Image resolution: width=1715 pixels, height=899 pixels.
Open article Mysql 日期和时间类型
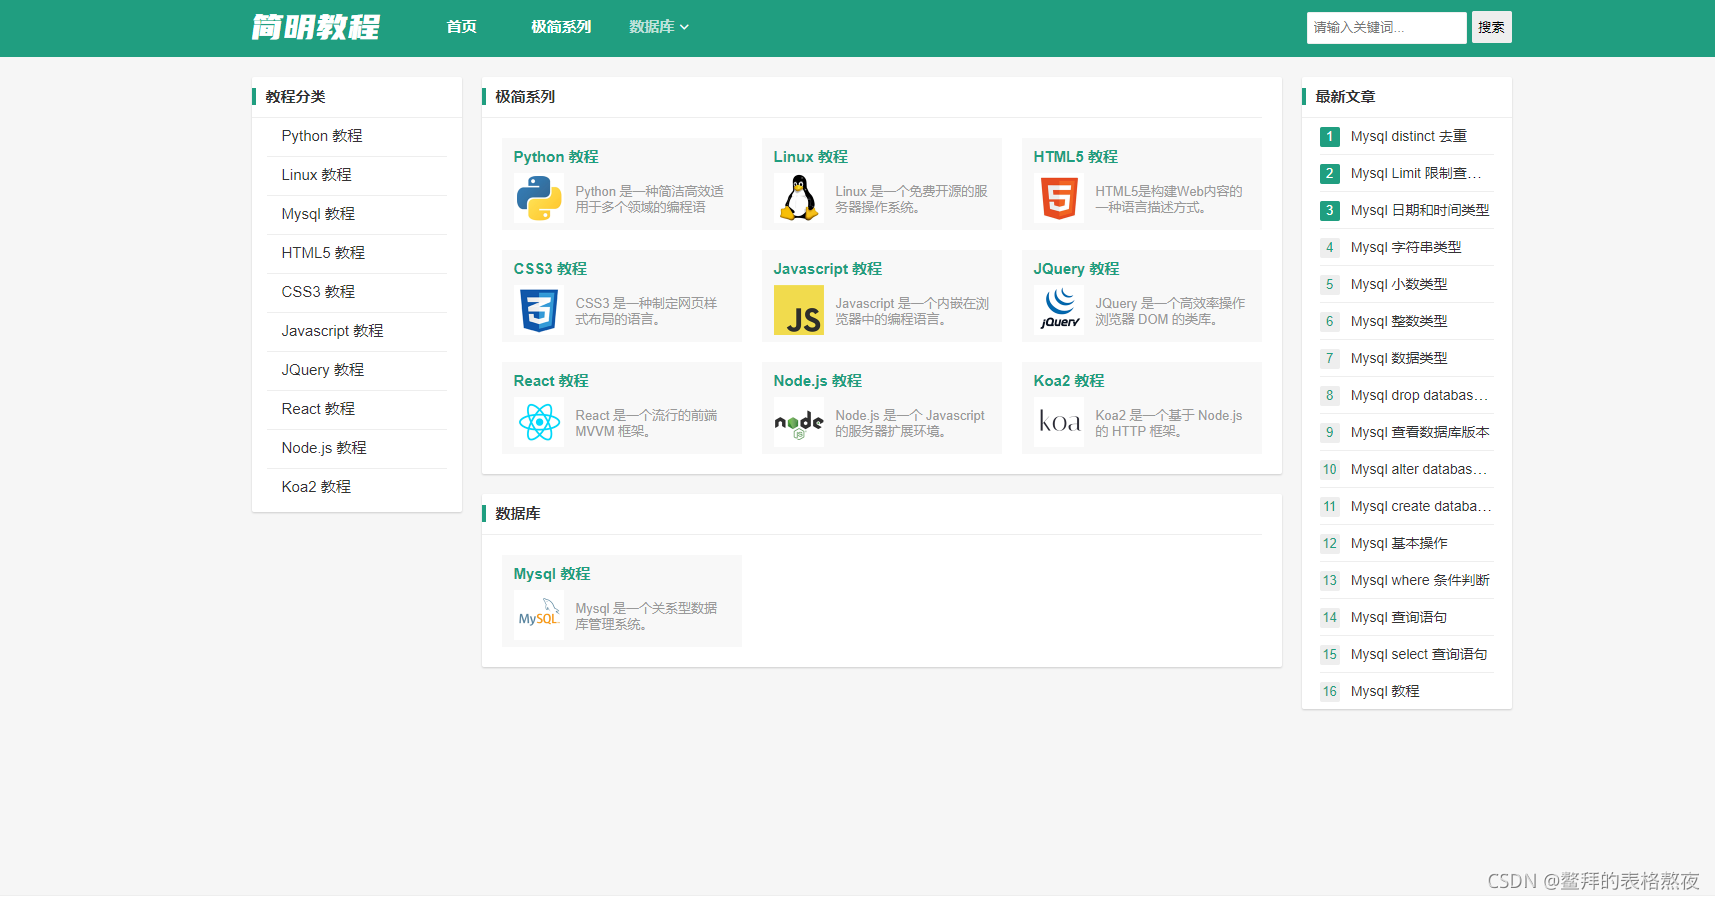(1420, 210)
